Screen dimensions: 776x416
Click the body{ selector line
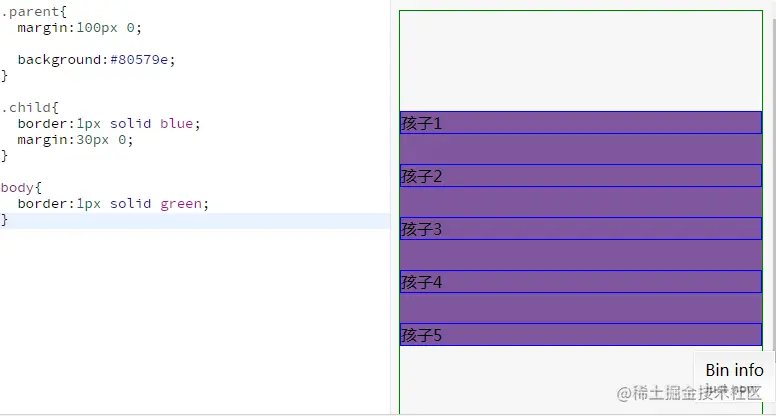pos(21,187)
